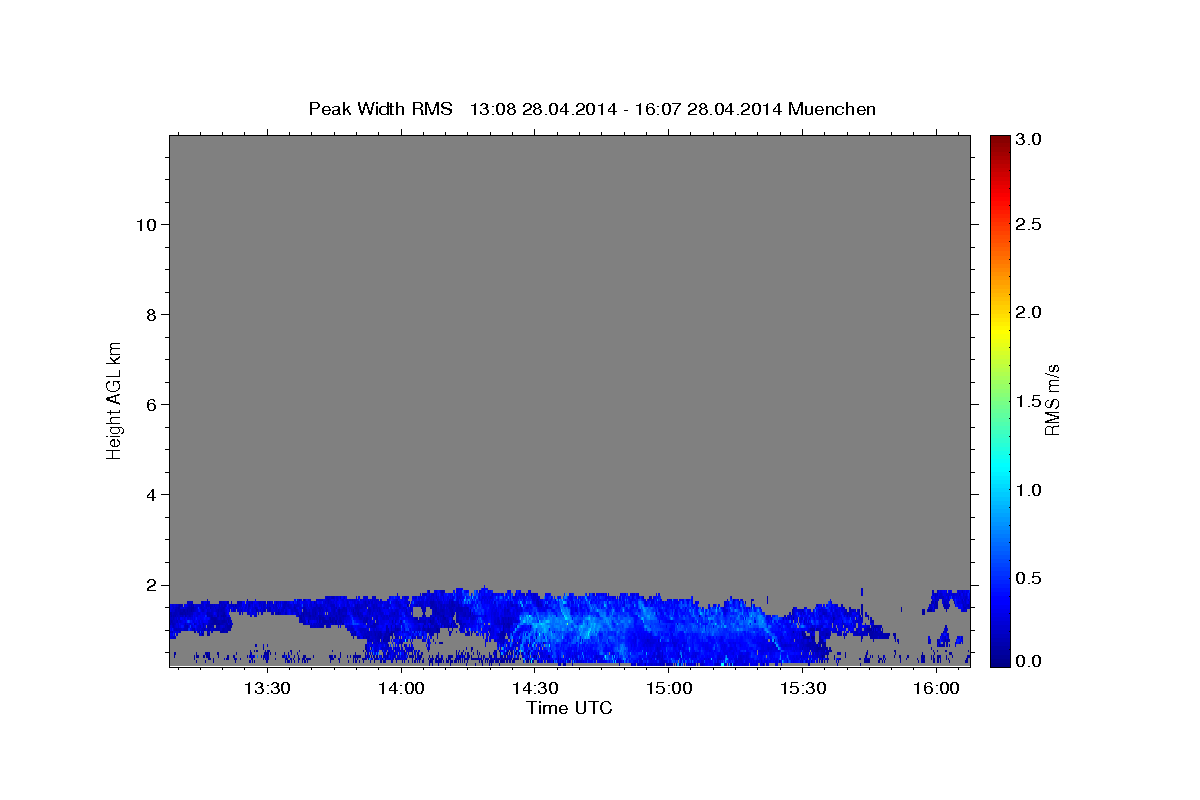This screenshot has width=1200, height=800.
Task: Click the '13:30' time tick label
Action: point(267,688)
